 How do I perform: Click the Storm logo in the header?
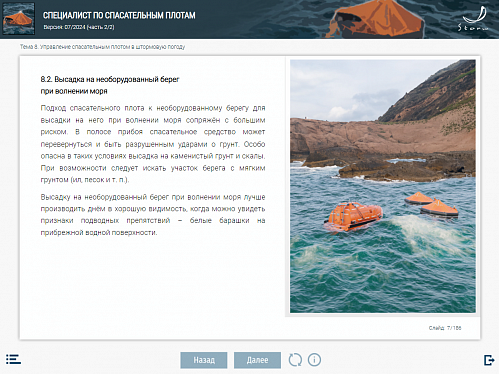(473, 19)
